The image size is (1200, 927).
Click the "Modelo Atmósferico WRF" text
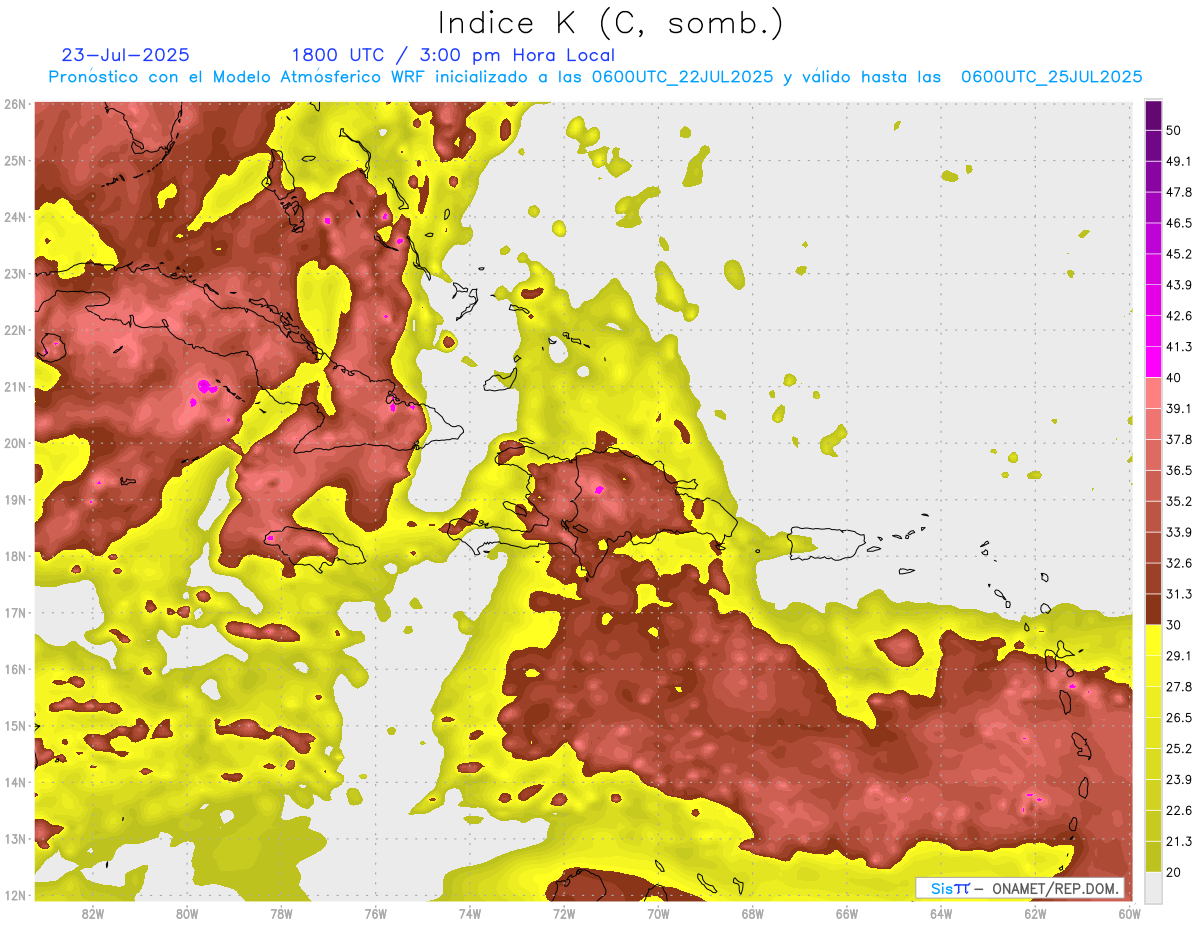pos(319,77)
